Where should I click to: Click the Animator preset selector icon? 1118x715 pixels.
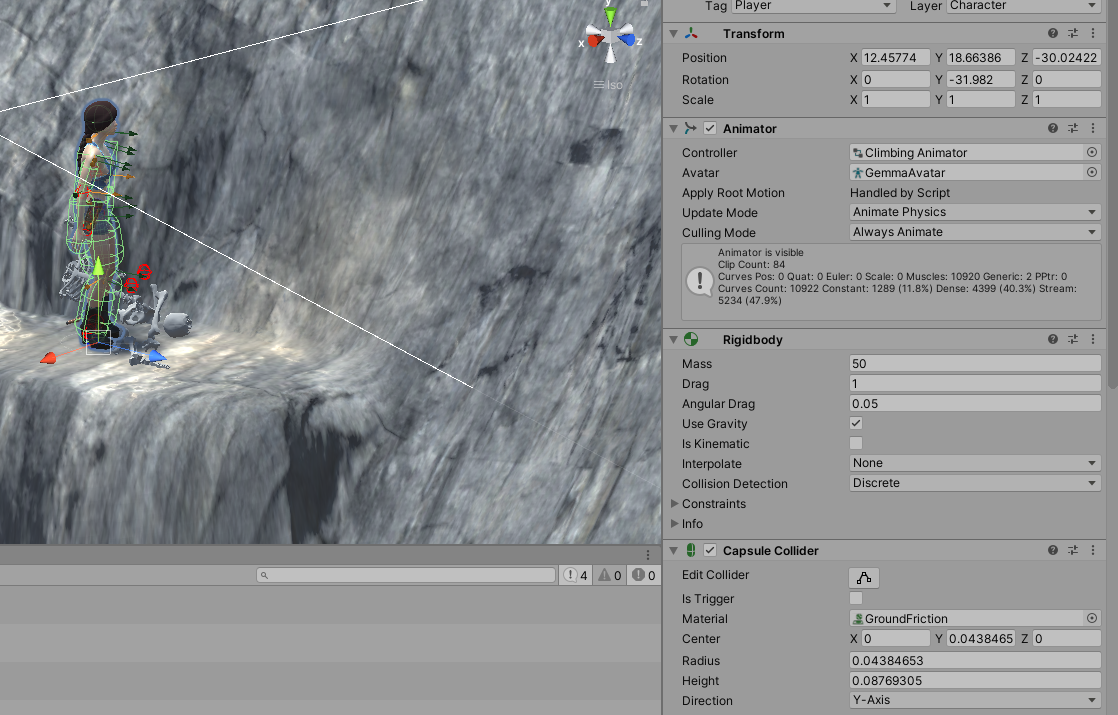[1072, 128]
